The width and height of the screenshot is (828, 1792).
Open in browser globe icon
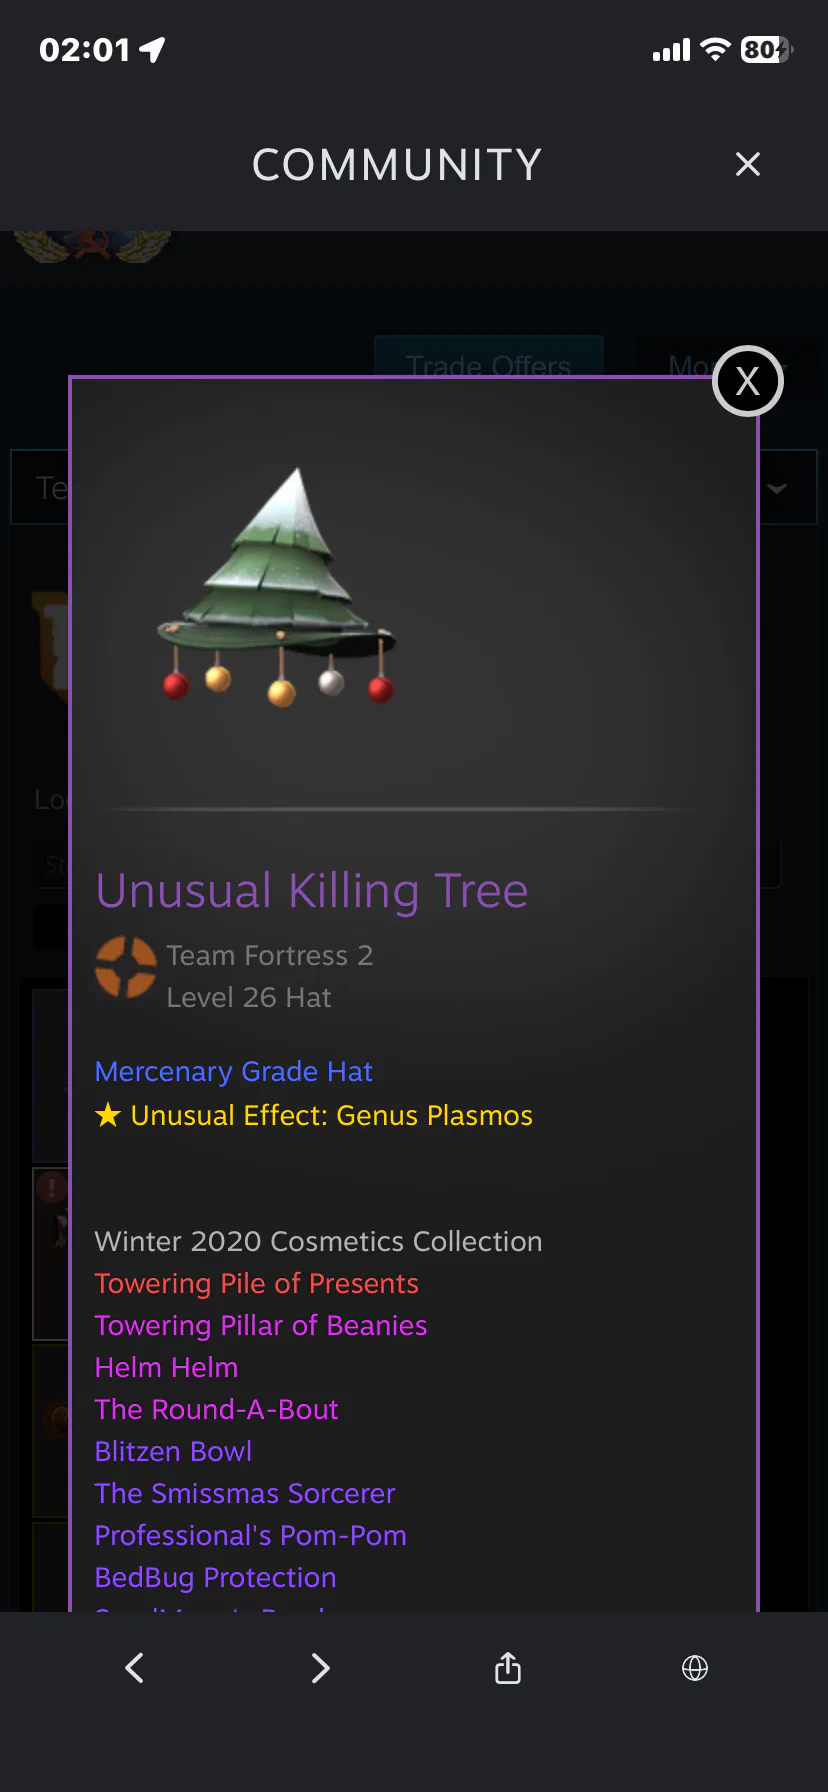tap(695, 1667)
